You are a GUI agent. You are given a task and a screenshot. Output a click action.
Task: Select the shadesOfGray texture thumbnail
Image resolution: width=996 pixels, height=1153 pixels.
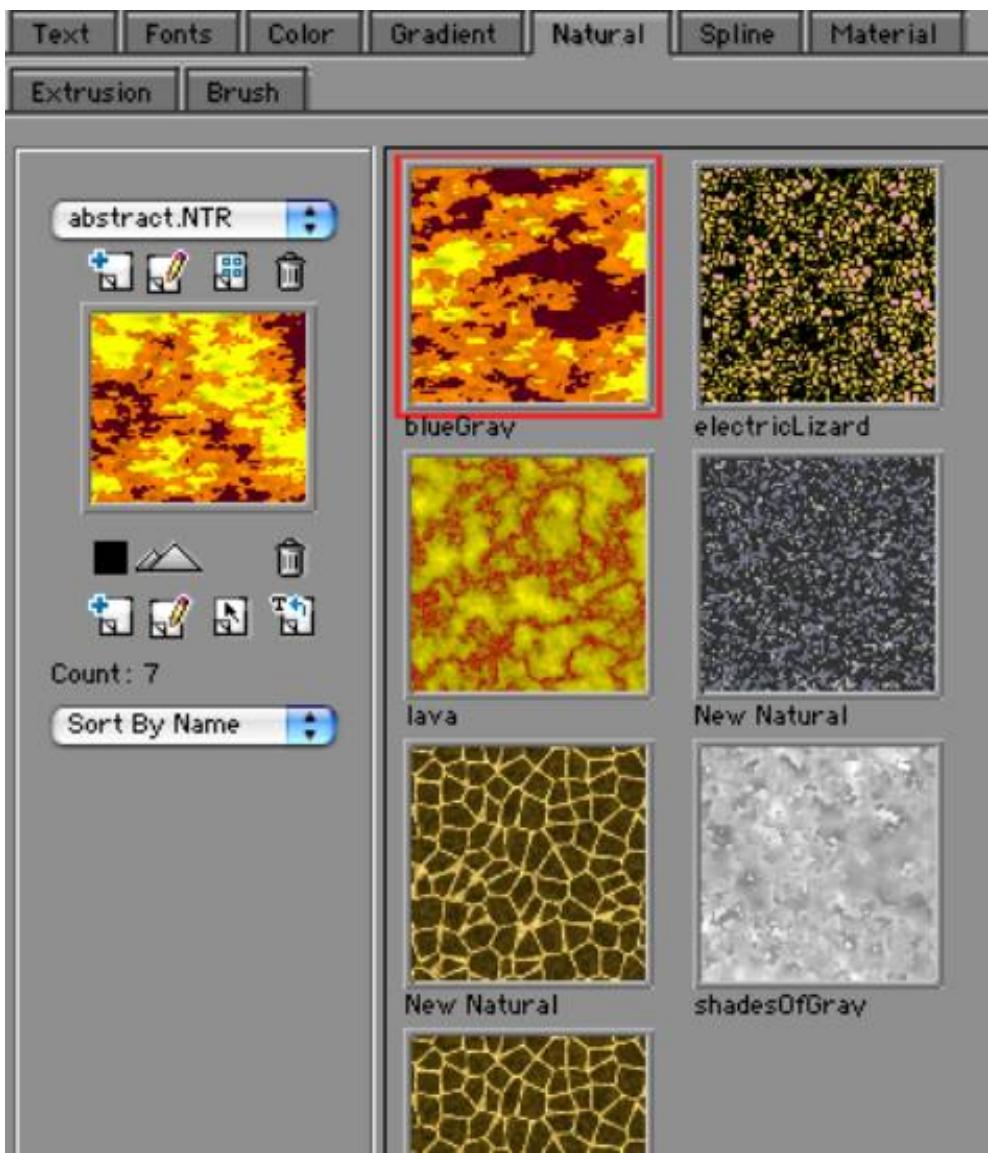(x=817, y=863)
